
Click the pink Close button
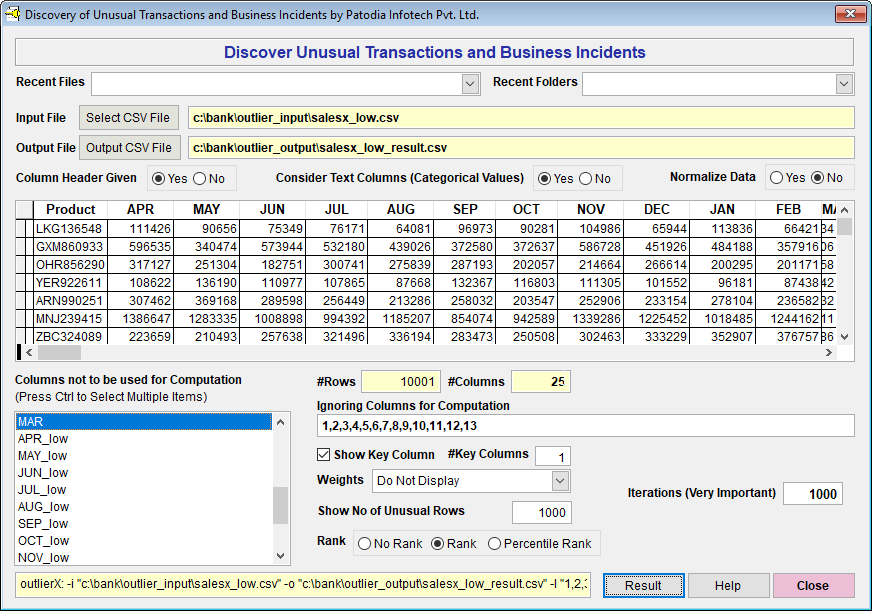(x=813, y=586)
